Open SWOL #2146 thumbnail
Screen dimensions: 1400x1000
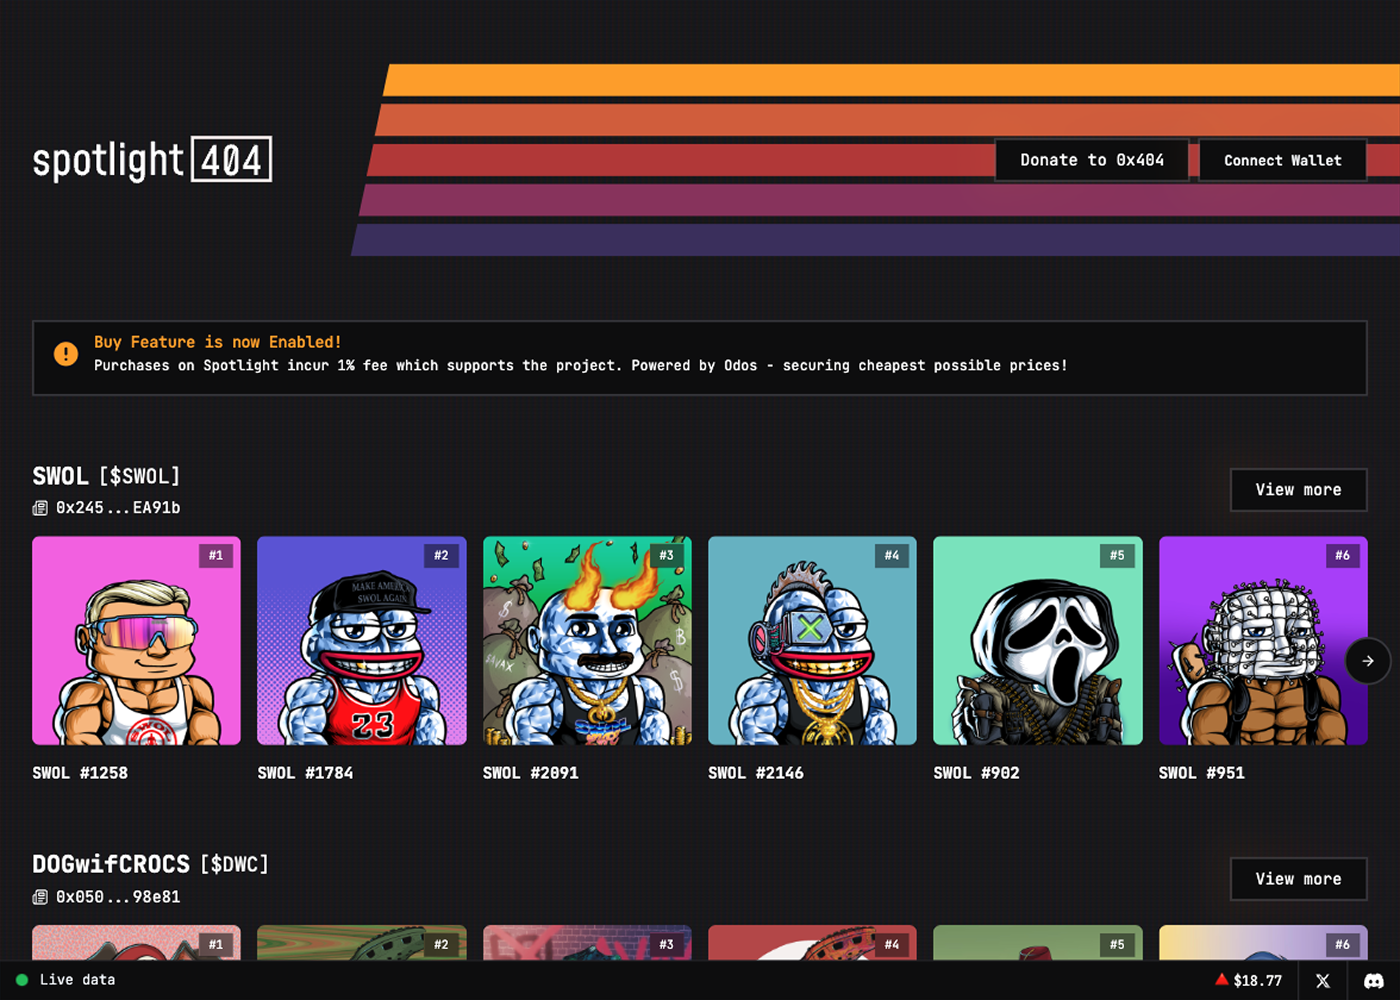812,641
